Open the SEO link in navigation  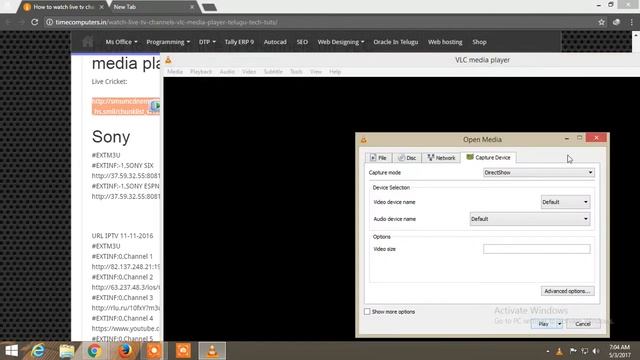[302, 42]
